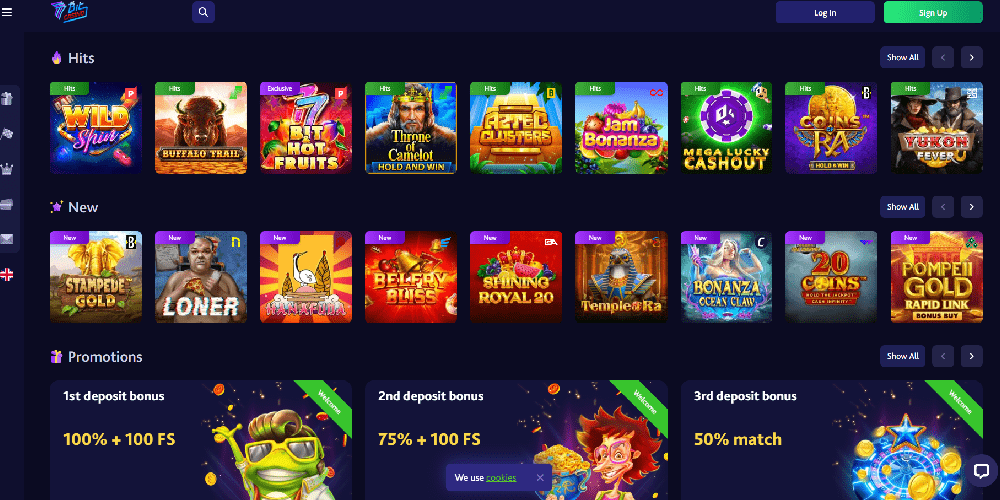Advance Hits carousel with right chevron
Image resolution: width=1000 pixels, height=500 pixels.
(x=971, y=57)
